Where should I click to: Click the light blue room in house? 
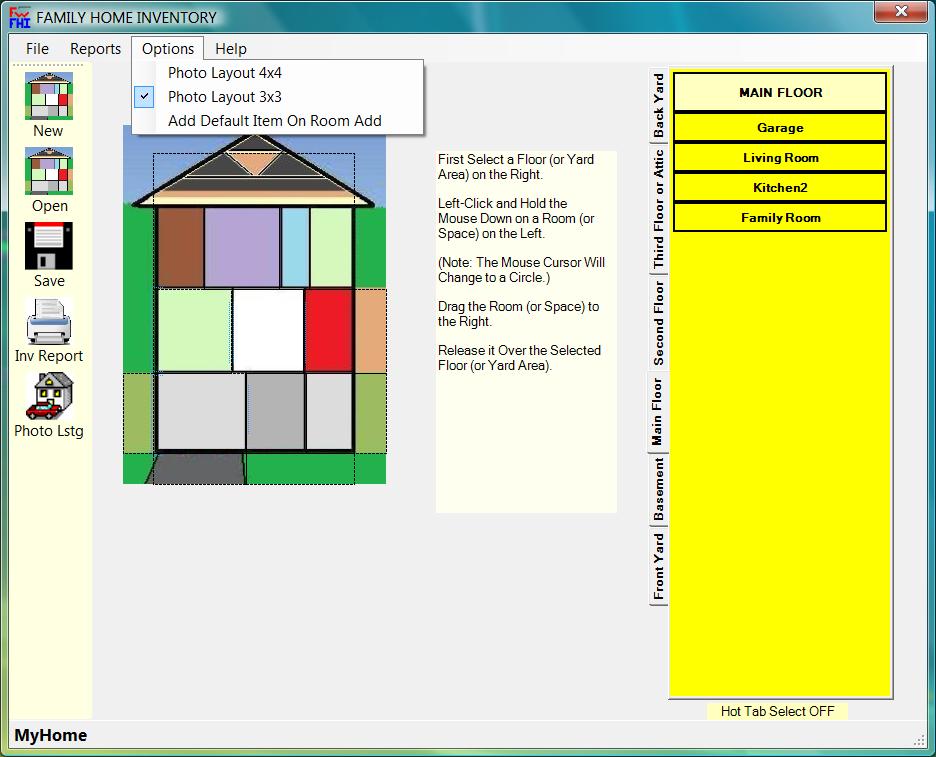[295, 247]
